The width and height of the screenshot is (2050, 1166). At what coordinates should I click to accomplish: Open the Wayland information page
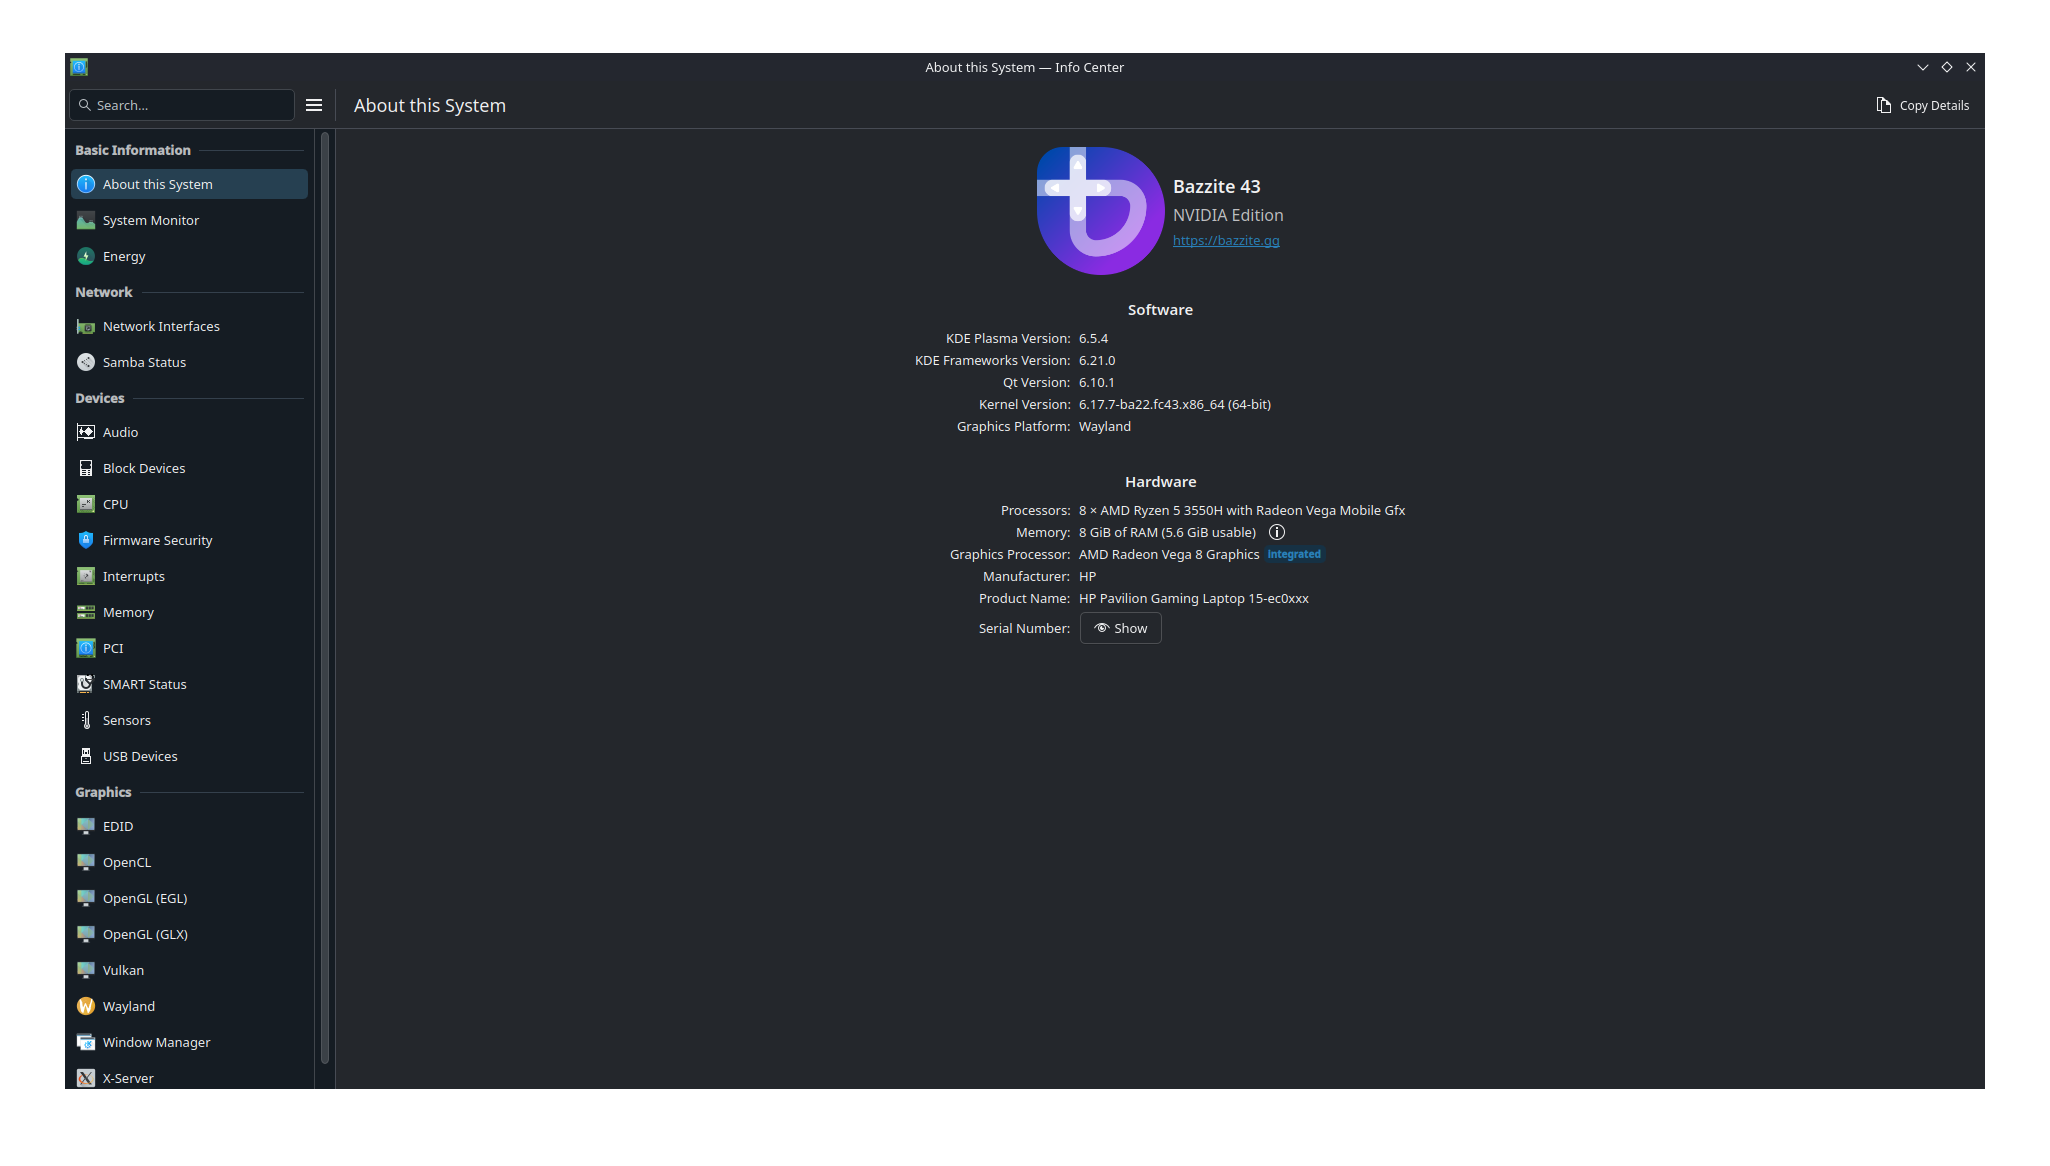[x=128, y=1006]
